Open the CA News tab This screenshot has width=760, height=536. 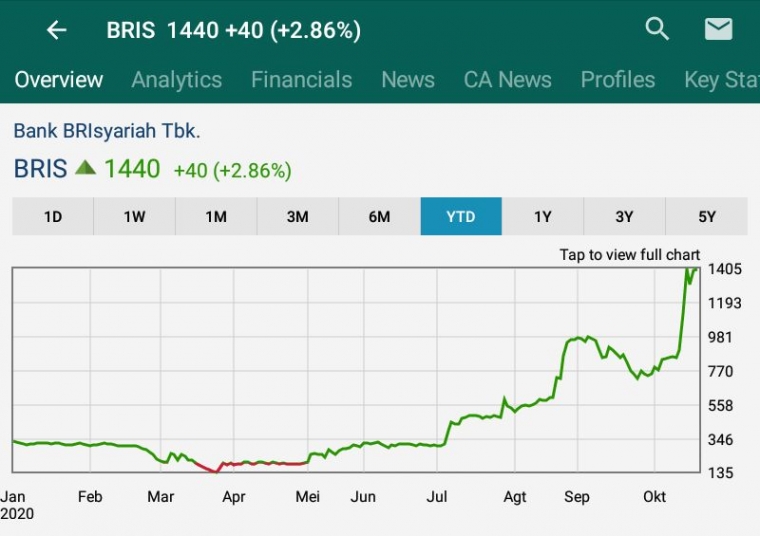507,79
